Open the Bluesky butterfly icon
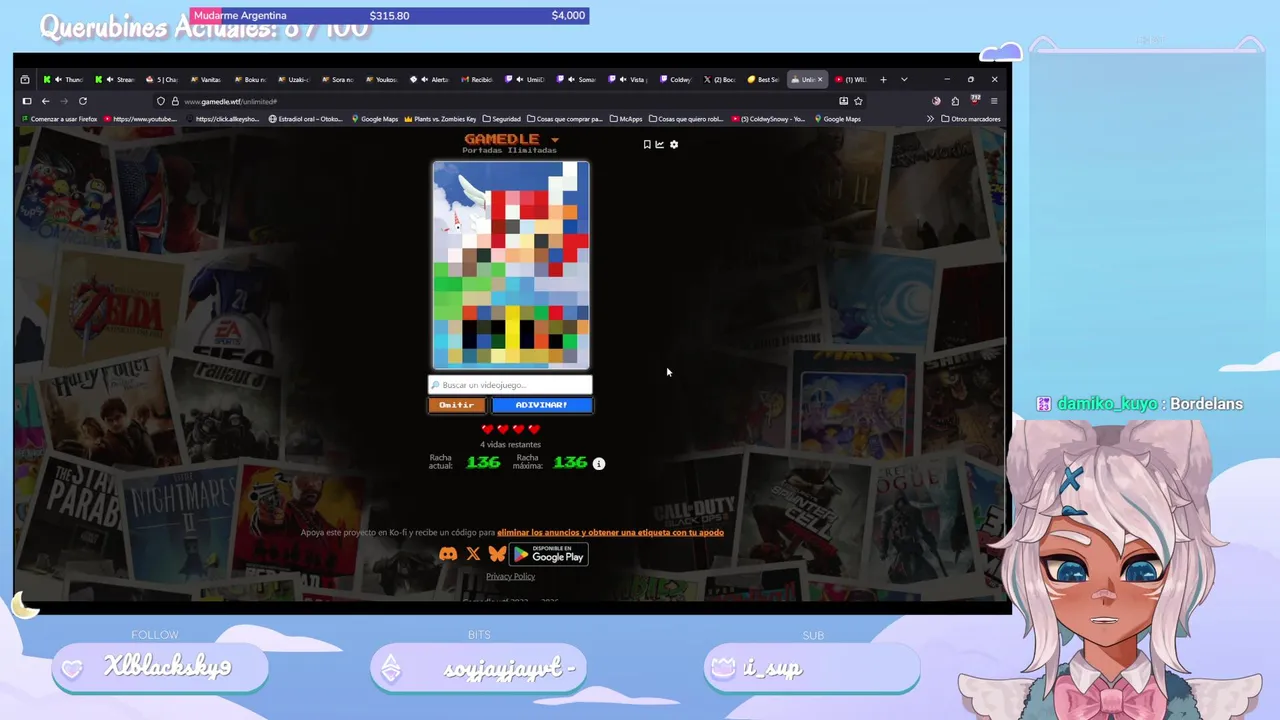Screen dimensions: 1280x720 pos(497,554)
